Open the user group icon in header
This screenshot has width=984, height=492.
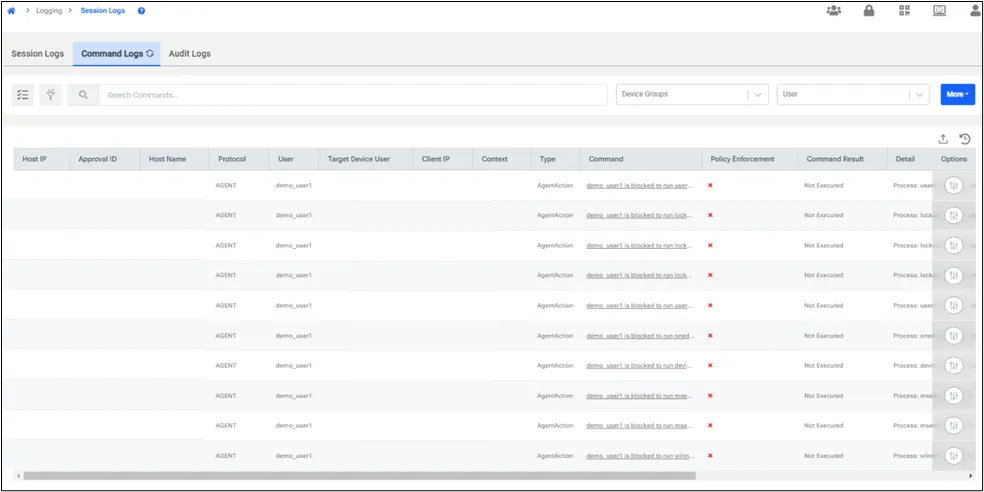click(833, 11)
